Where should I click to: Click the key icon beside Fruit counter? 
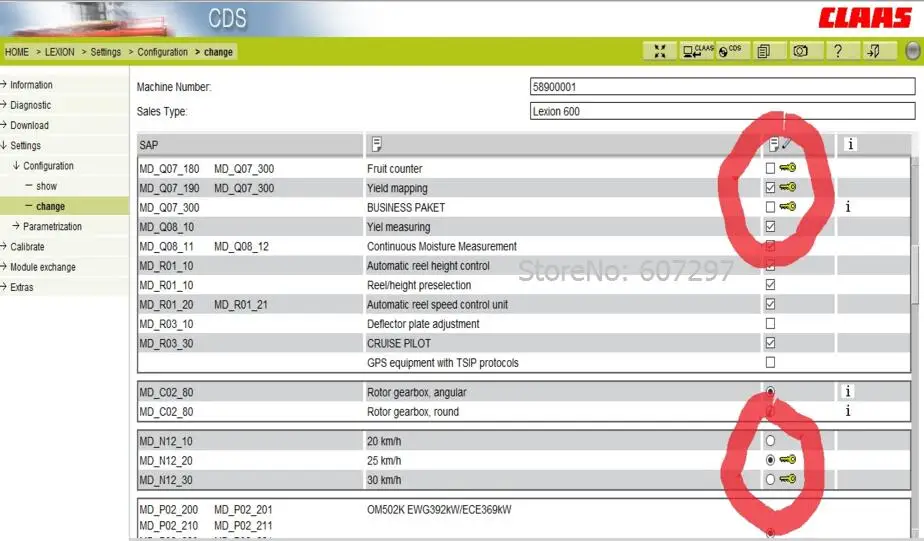[788, 168]
